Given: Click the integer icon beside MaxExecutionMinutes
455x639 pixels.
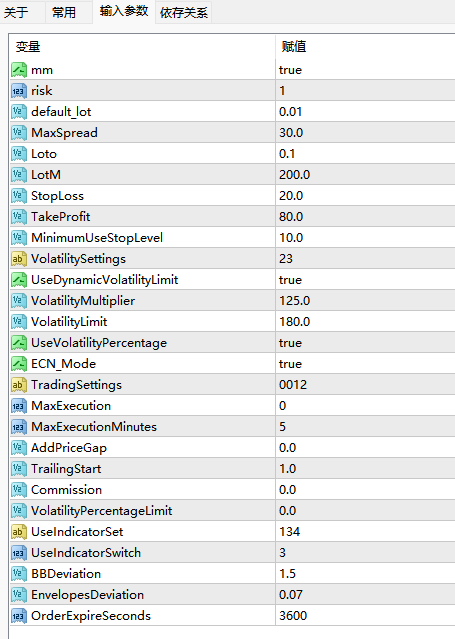Looking at the screenshot, I should pos(19,427).
